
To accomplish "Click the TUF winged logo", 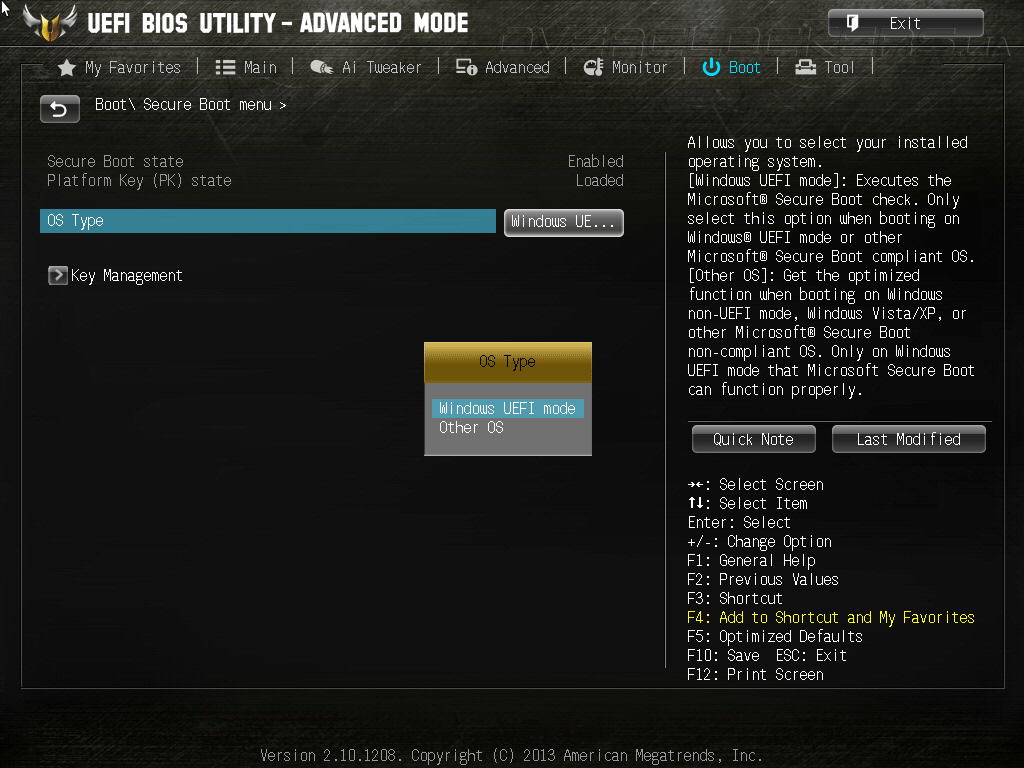I will (50, 22).
